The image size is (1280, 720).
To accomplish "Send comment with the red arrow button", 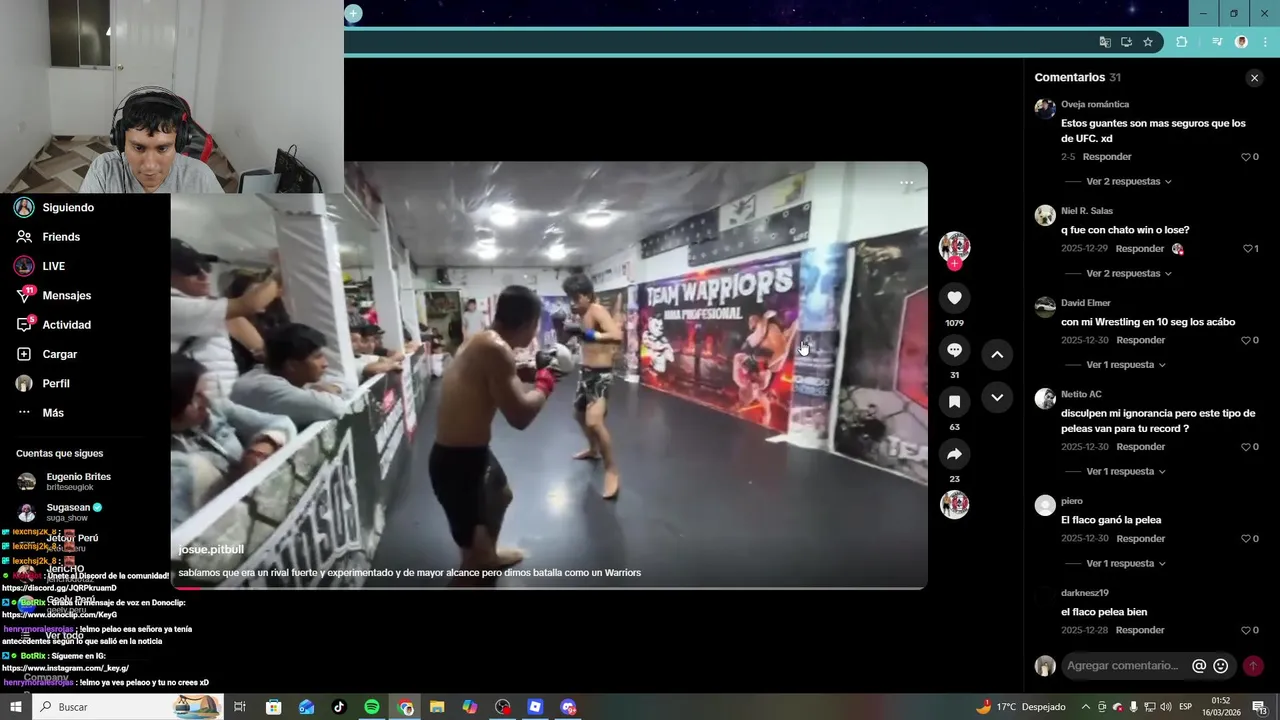I will 1253,666.
